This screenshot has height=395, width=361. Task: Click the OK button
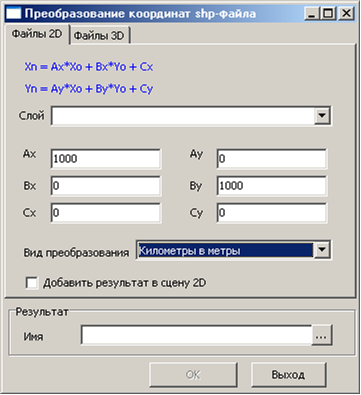coord(193,375)
